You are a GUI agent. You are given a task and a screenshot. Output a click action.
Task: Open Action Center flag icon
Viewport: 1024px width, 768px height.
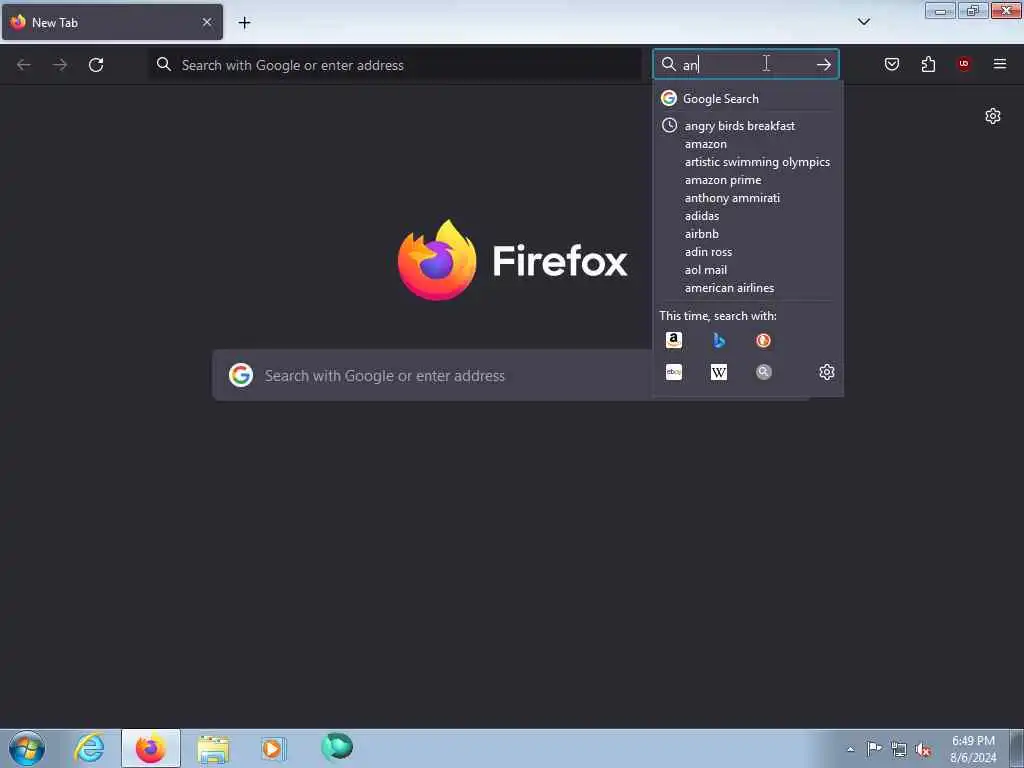click(x=874, y=748)
